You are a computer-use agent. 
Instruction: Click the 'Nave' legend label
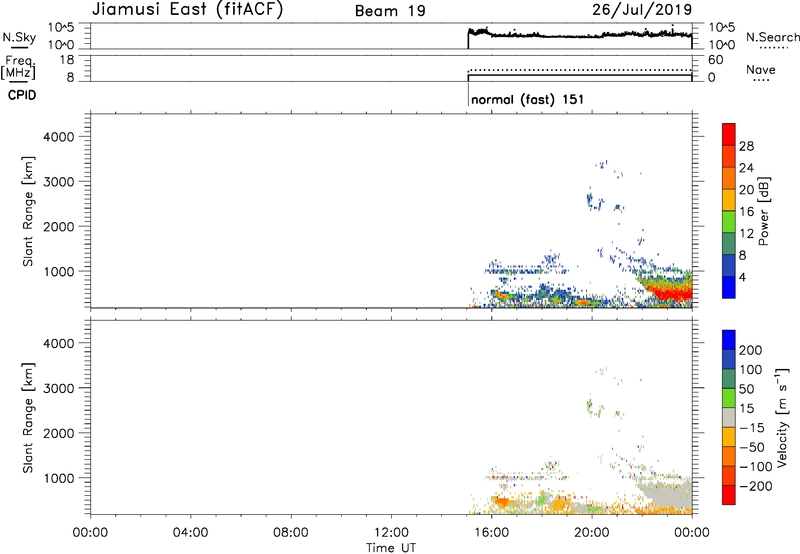coord(760,69)
